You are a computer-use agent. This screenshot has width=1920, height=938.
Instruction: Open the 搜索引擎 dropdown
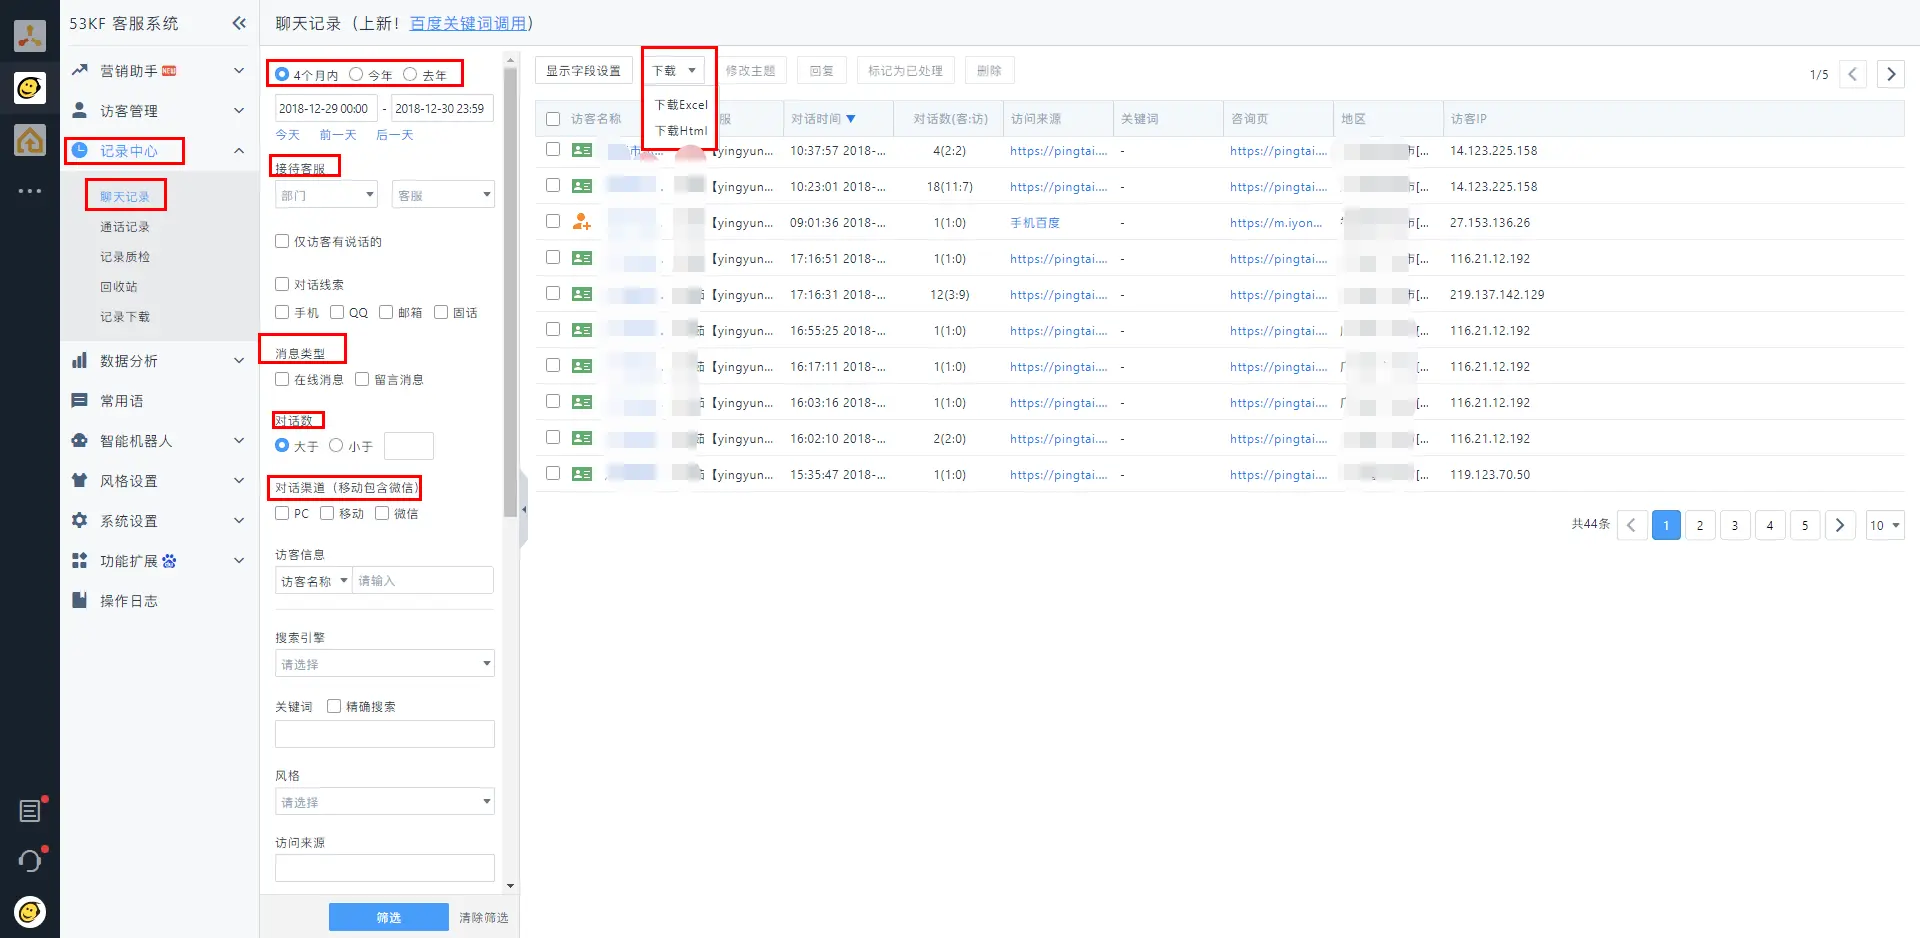(x=385, y=664)
